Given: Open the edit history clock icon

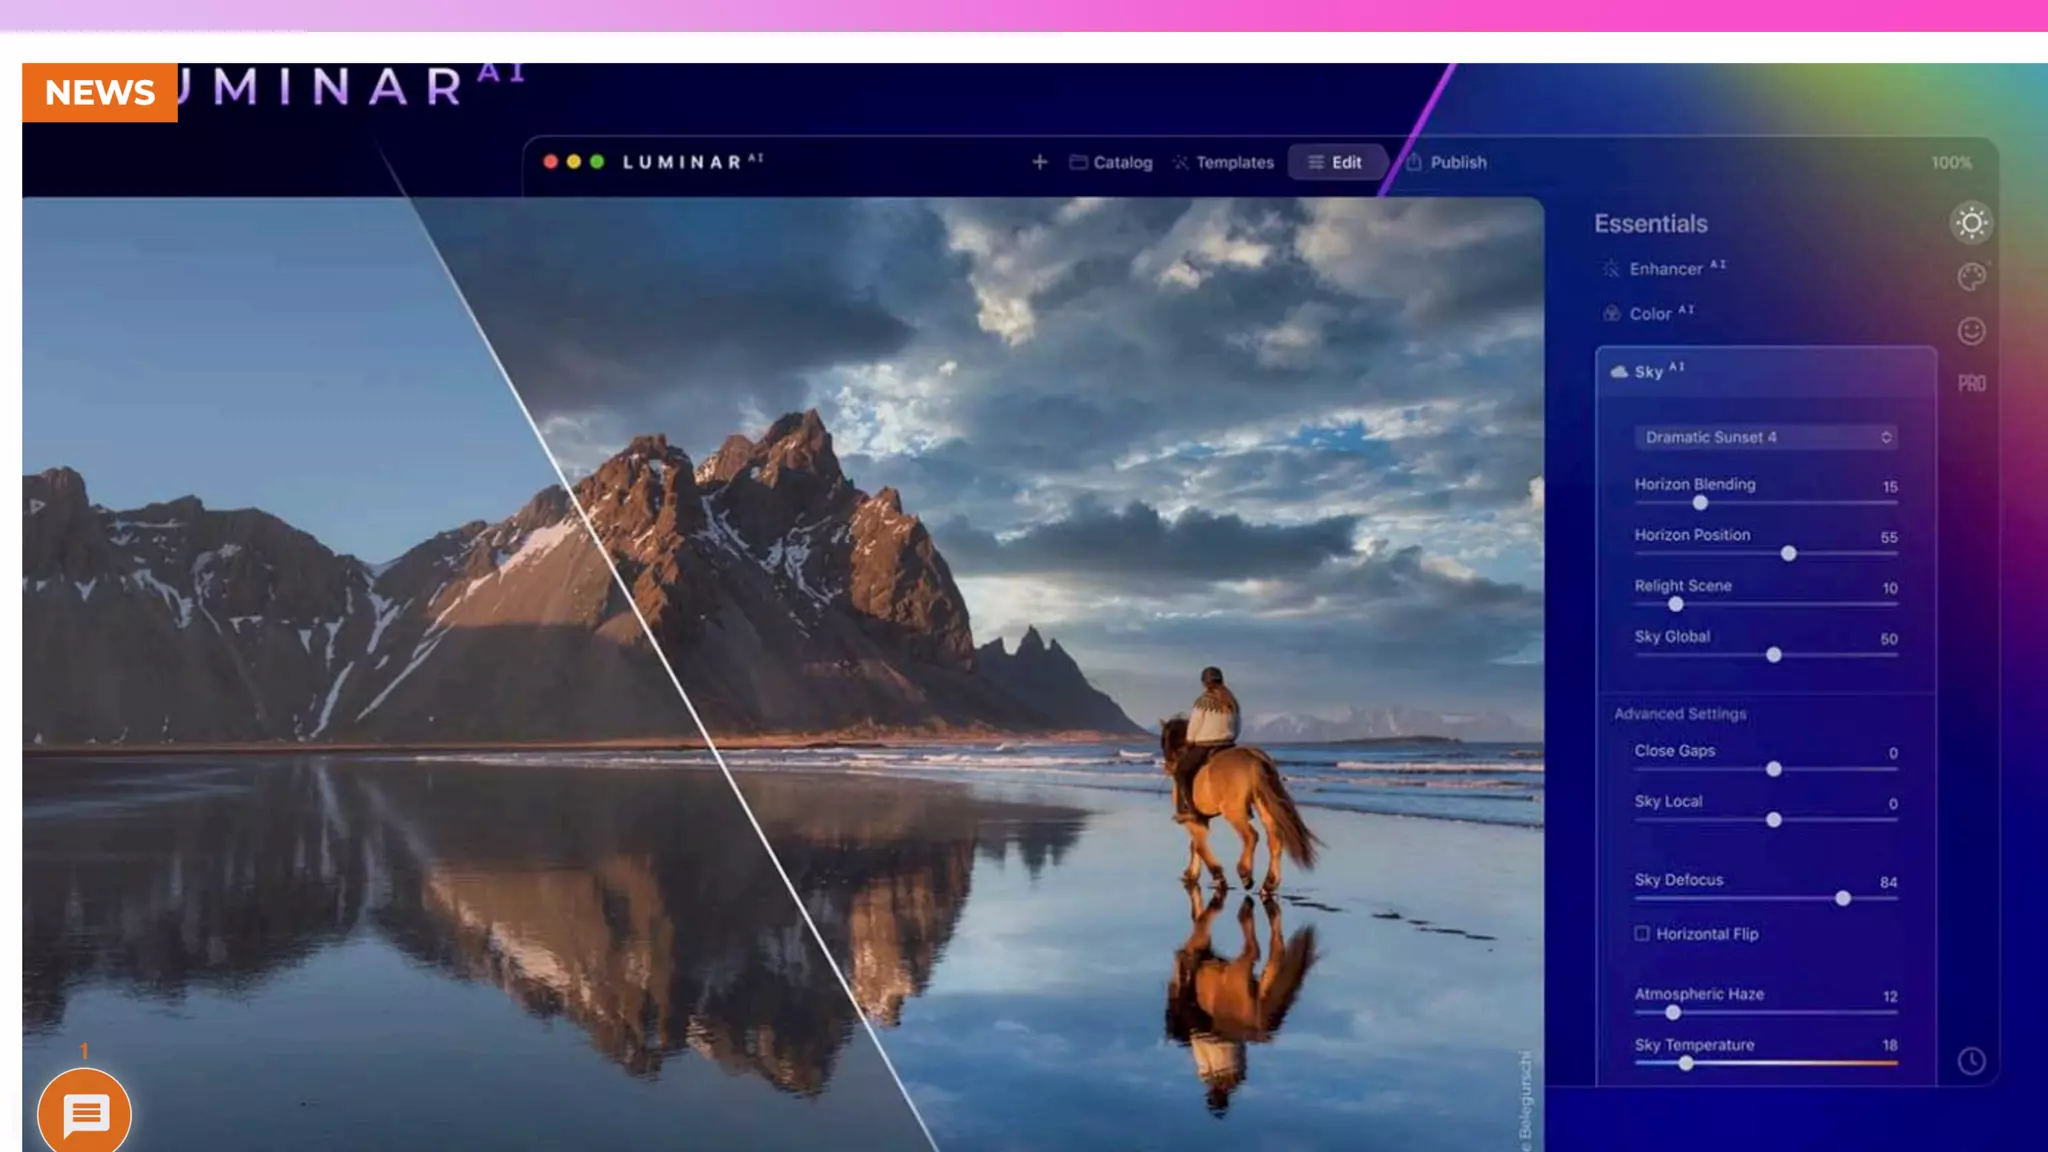Looking at the screenshot, I should [1971, 1061].
